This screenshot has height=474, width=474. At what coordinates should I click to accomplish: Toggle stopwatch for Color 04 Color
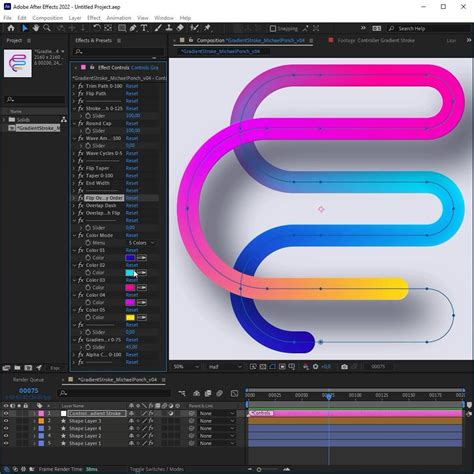point(88,302)
